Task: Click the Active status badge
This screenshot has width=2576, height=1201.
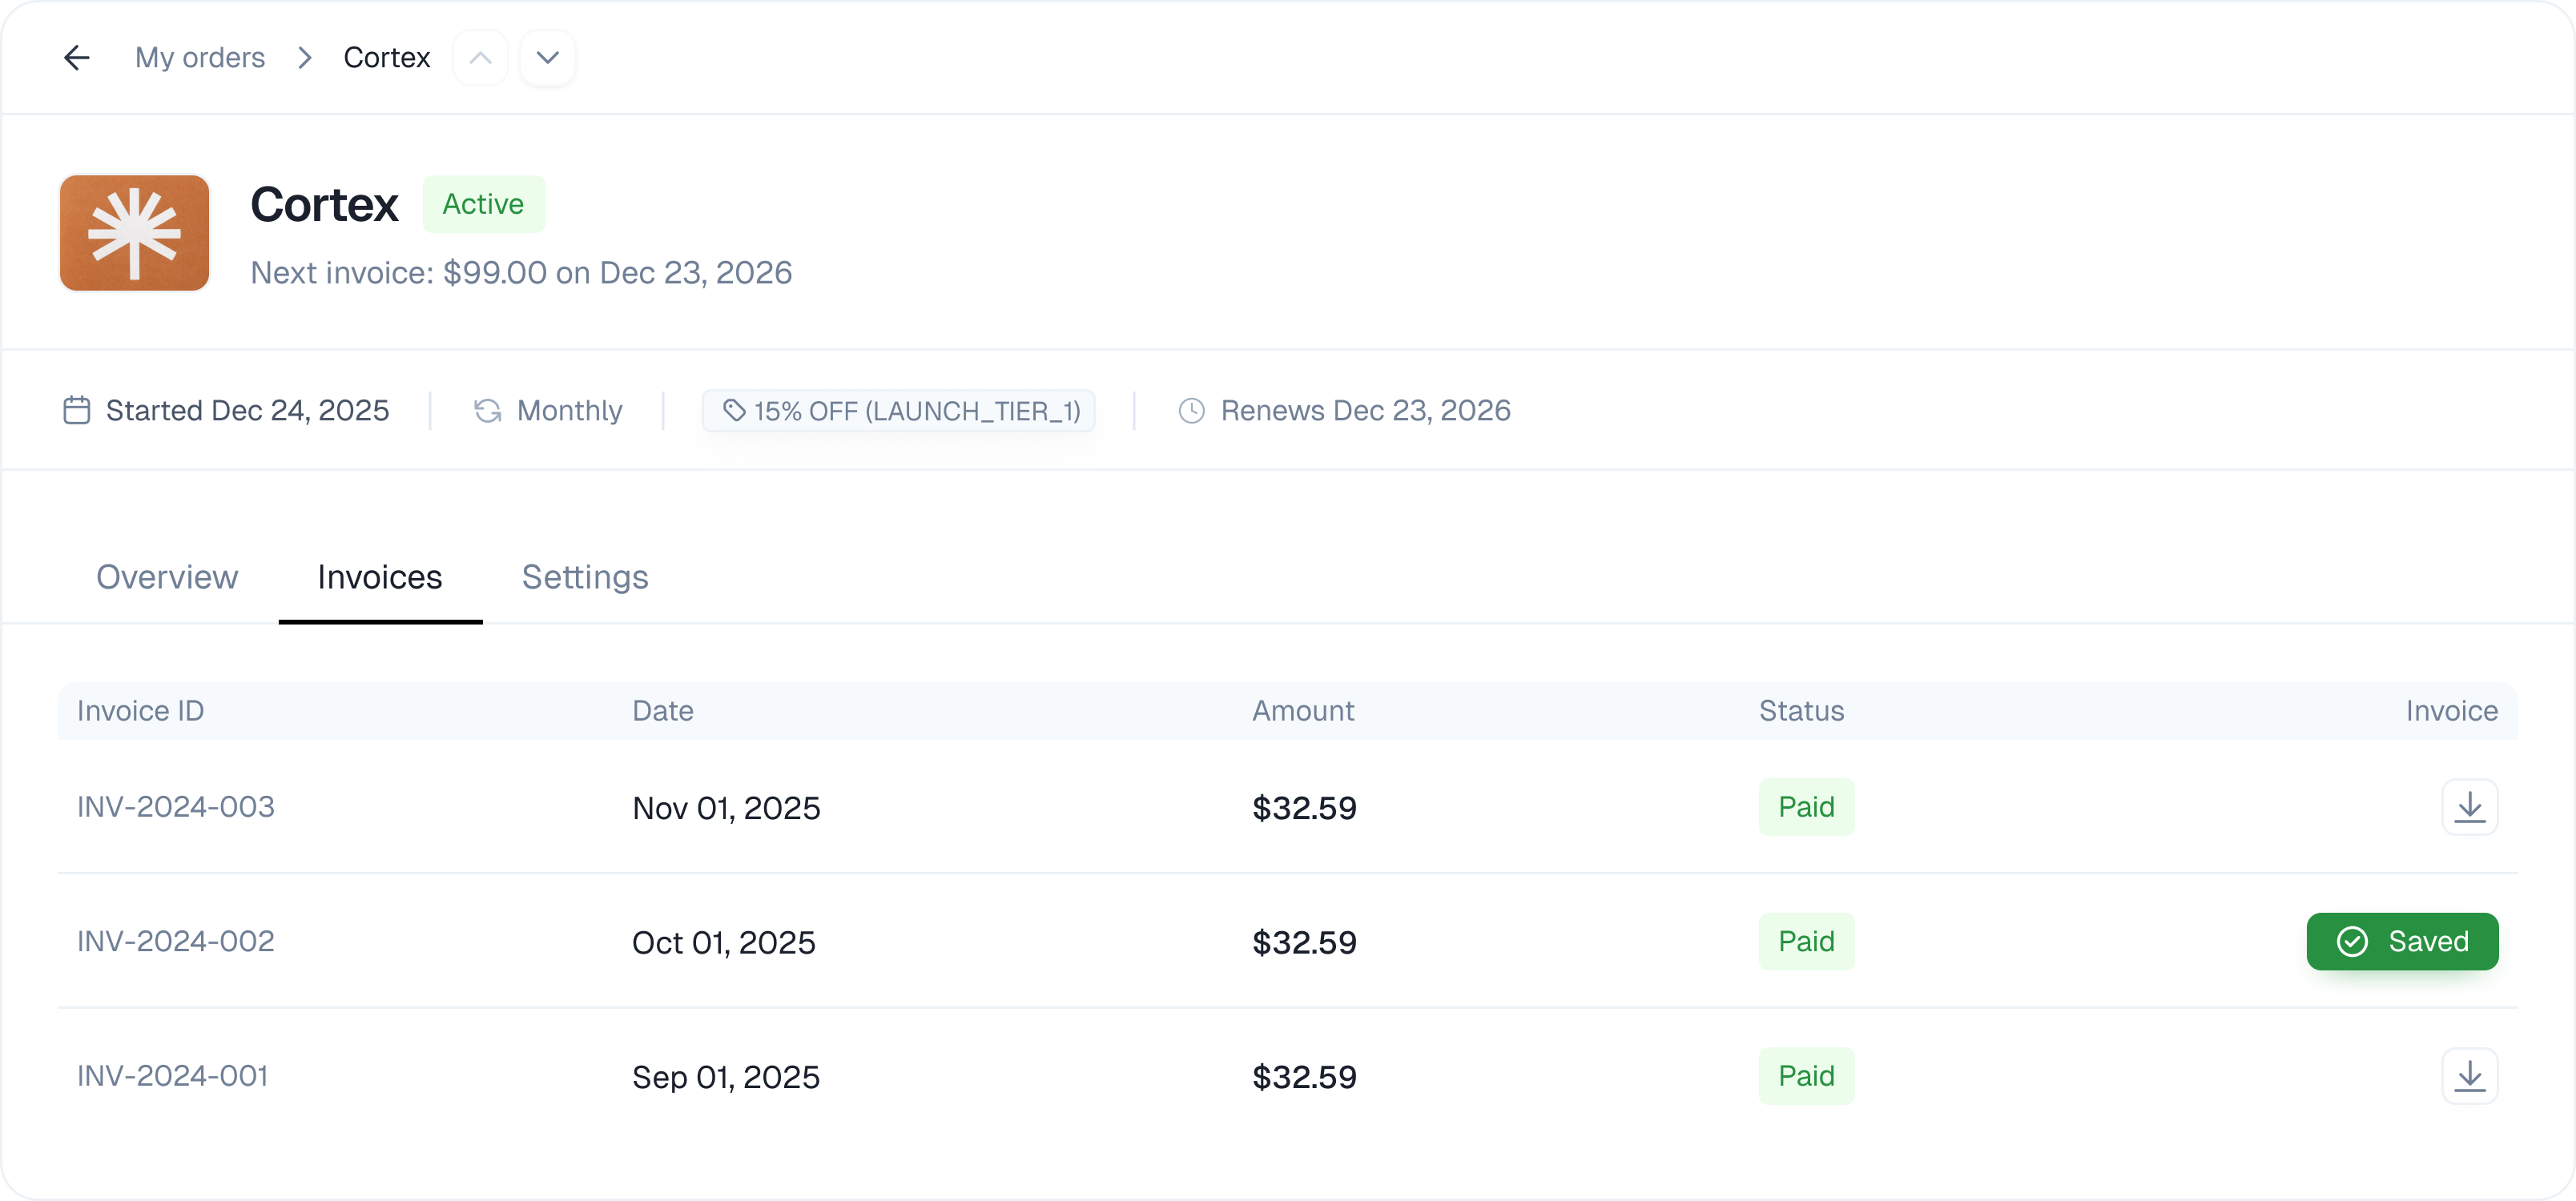Action: point(483,204)
